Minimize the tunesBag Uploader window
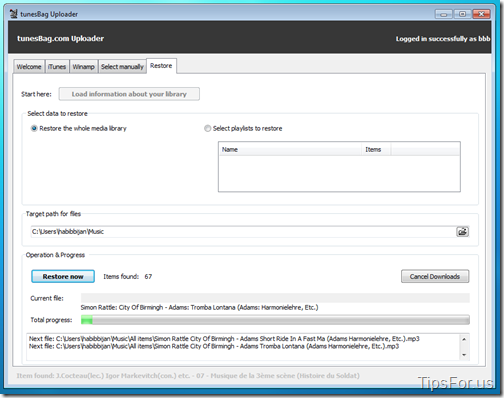This screenshot has width=504, height=398. click(x=444, y=14)
